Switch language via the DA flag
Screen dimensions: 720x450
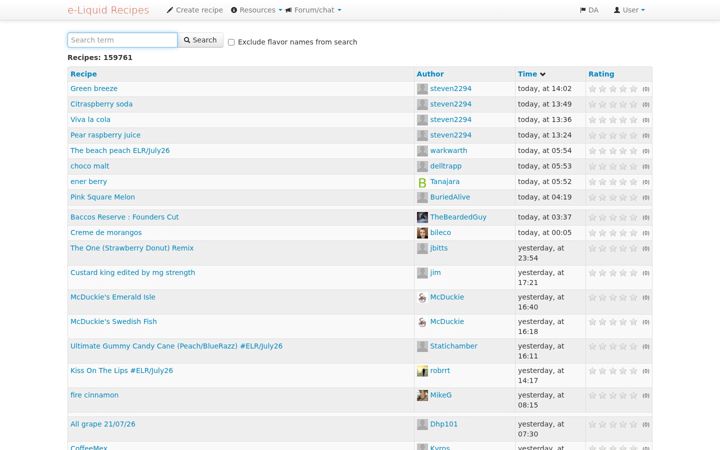tap(589, 10)
